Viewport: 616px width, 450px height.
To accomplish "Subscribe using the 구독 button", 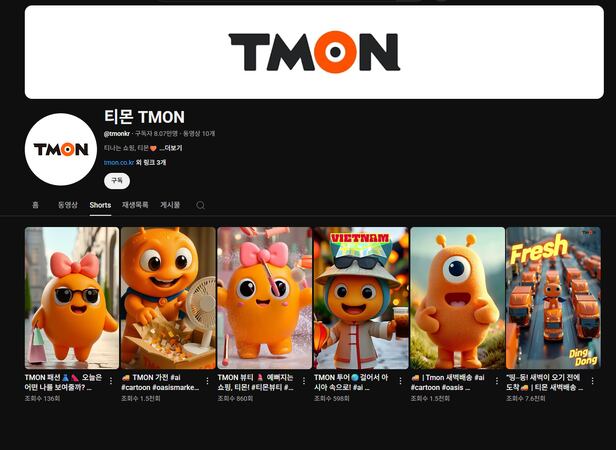I will tap(117, 181).
